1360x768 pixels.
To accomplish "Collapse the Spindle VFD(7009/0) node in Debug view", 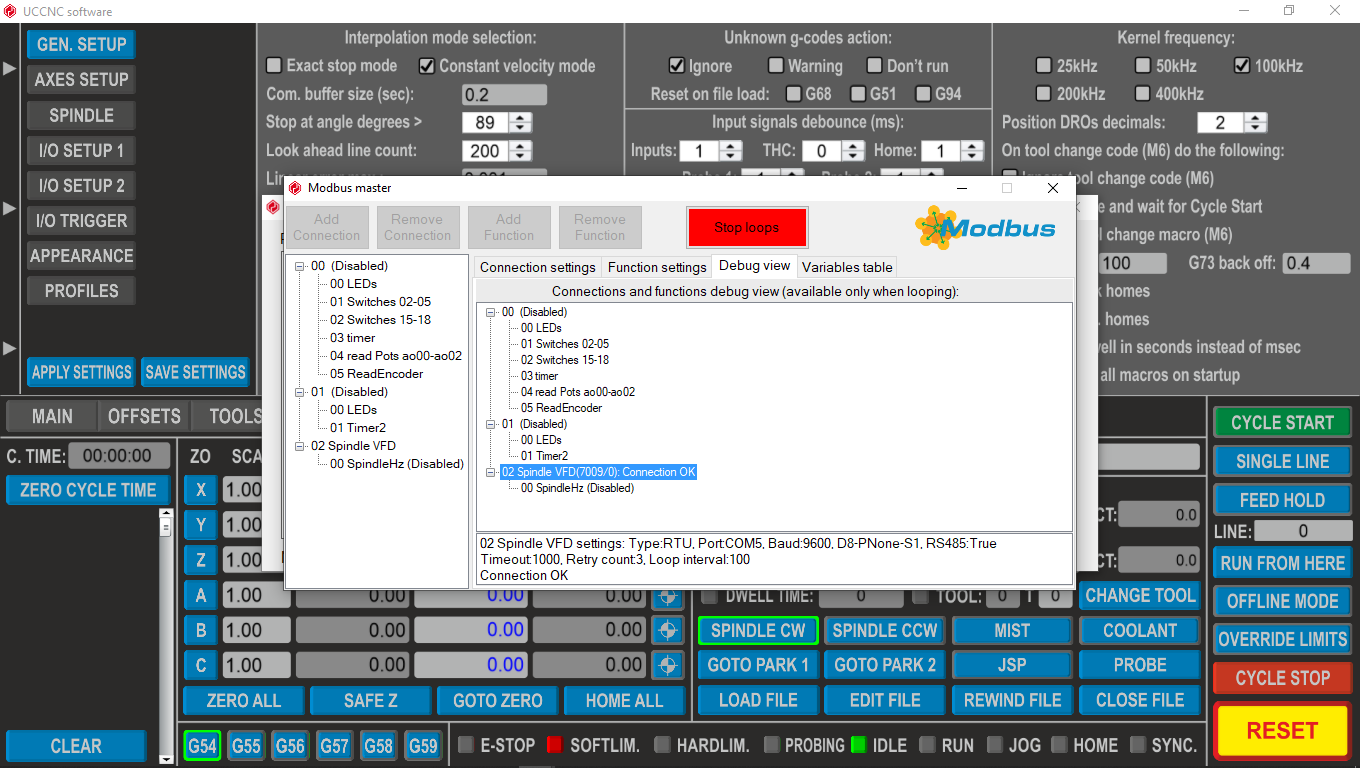I will [x=491, y=472].
